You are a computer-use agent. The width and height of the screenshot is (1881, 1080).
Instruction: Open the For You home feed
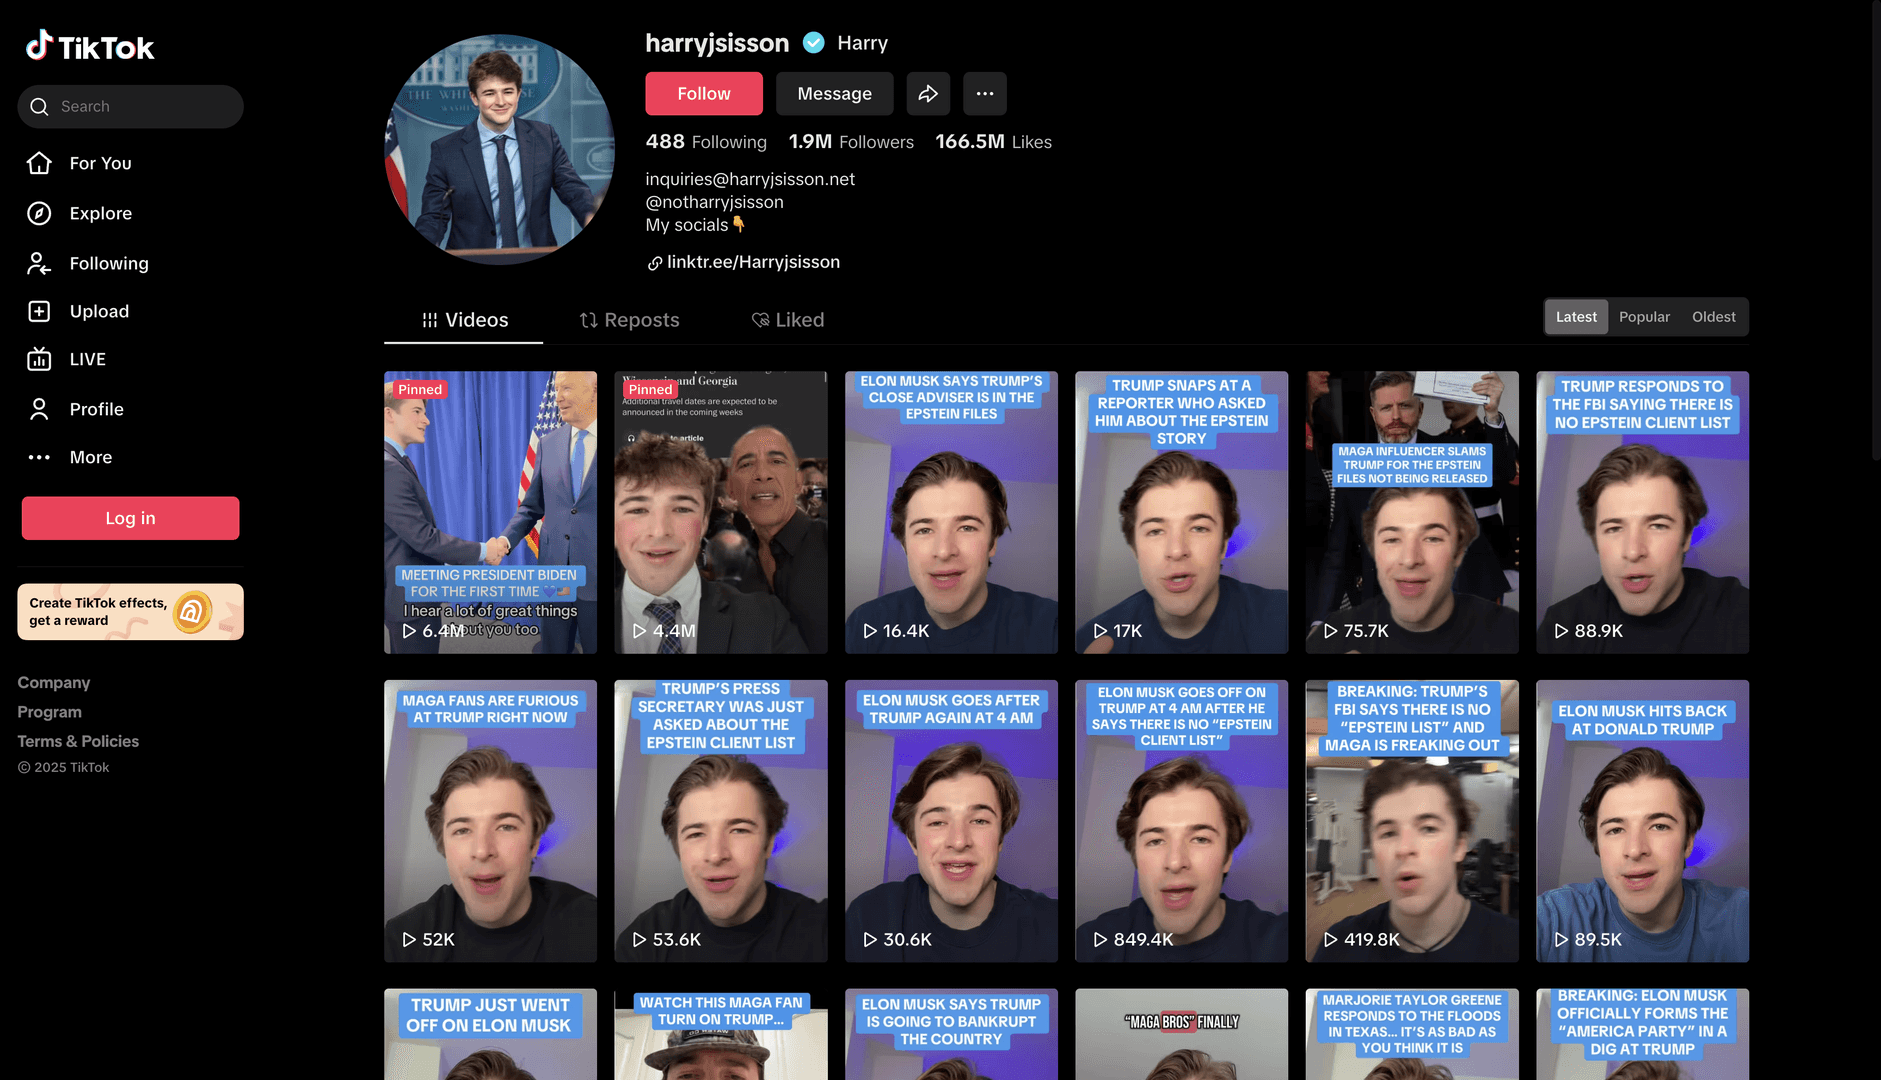pyautogui.click(x=99, y=163)
